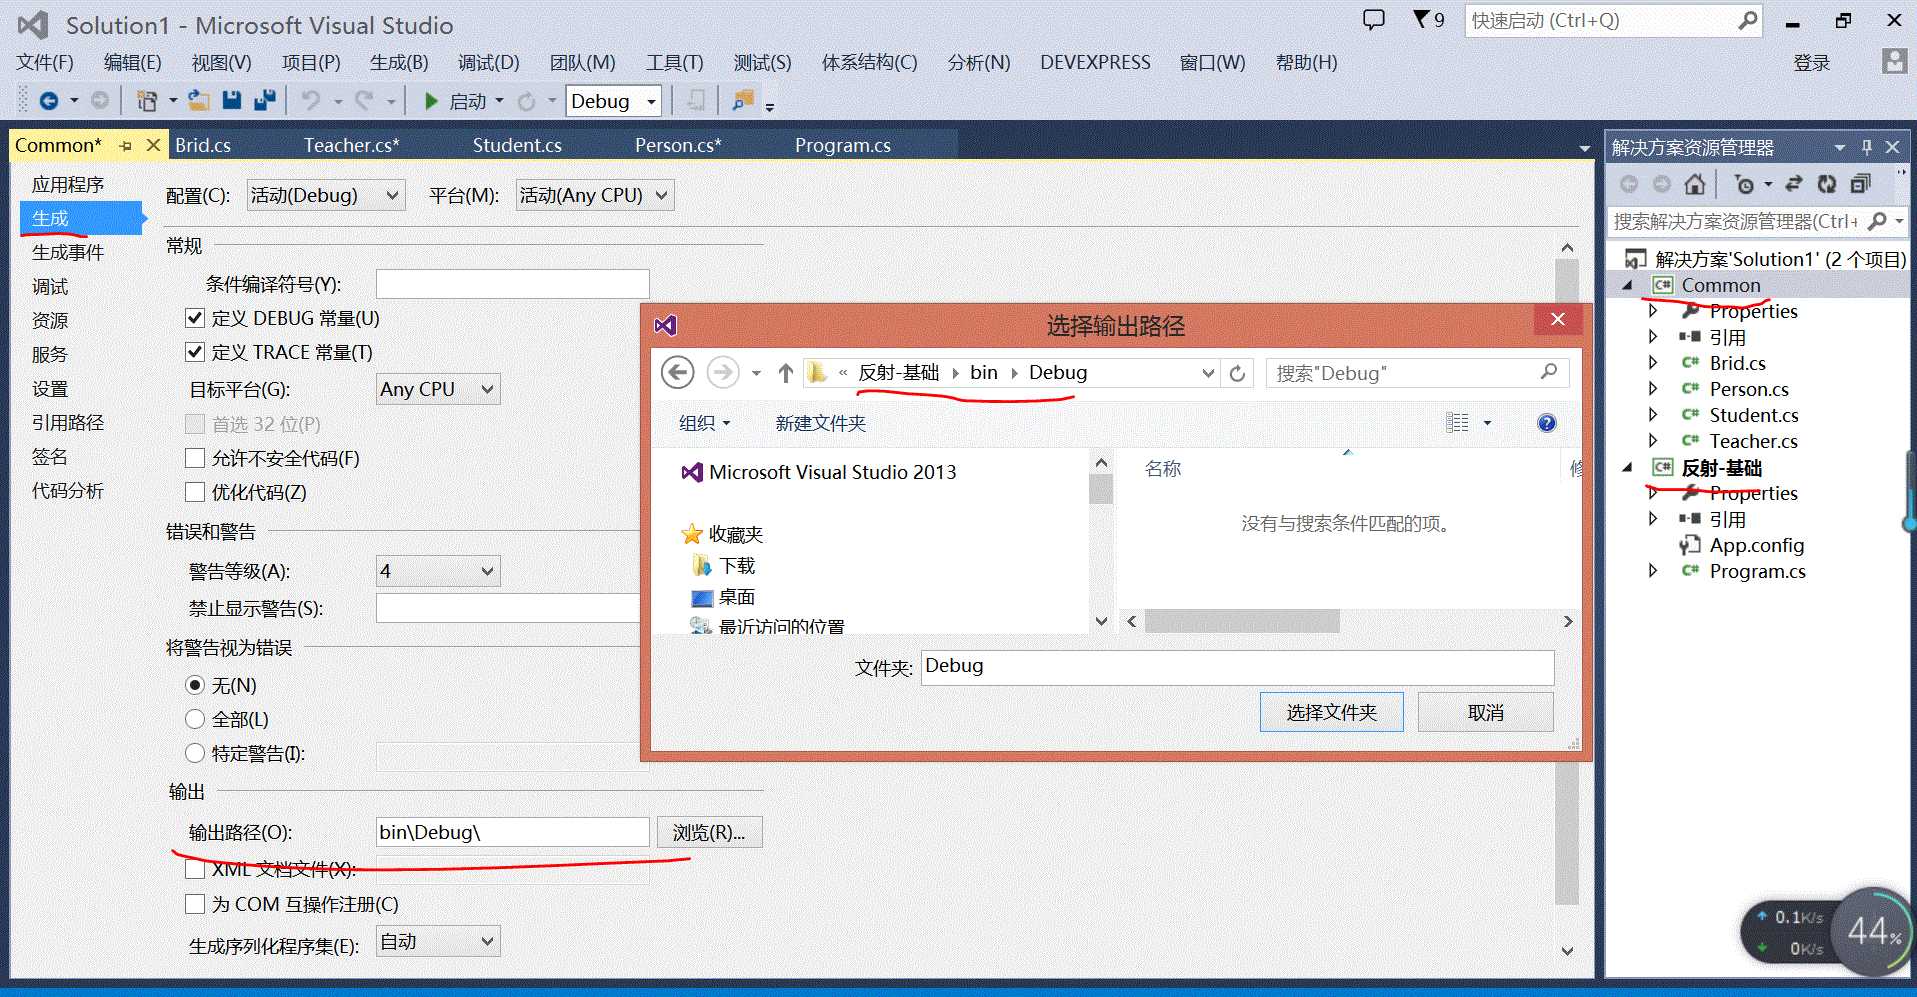Select the 无(N) radio button

point(195,685)
